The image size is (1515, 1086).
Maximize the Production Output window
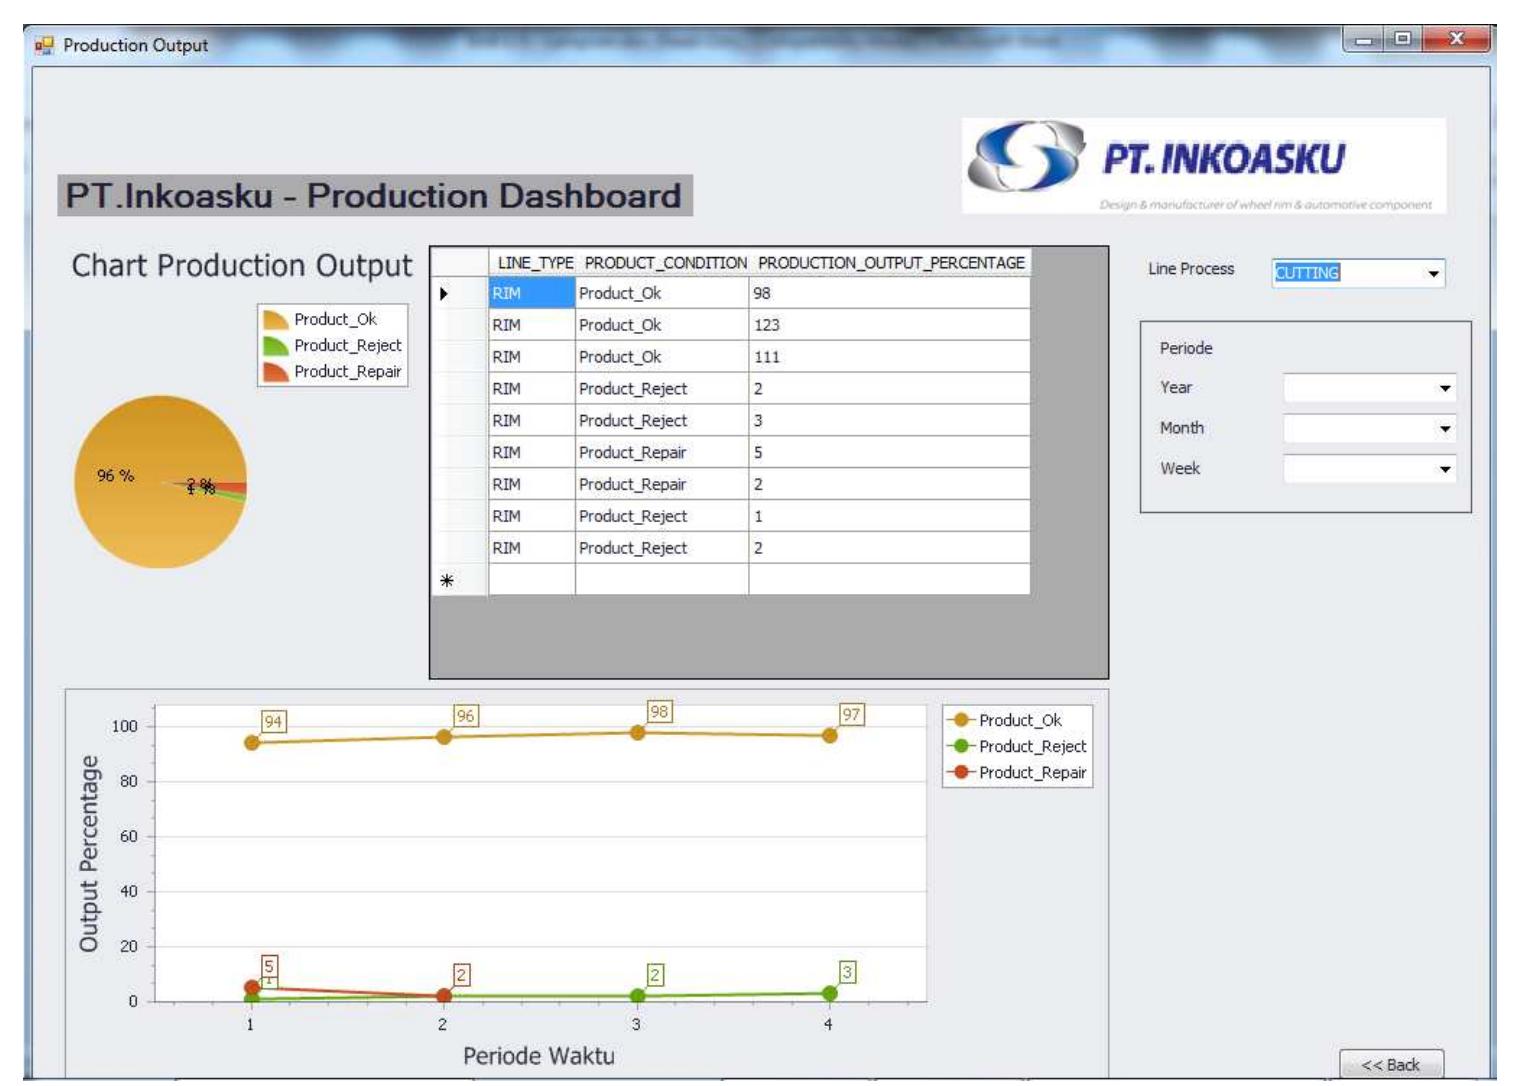(1402, 40)
